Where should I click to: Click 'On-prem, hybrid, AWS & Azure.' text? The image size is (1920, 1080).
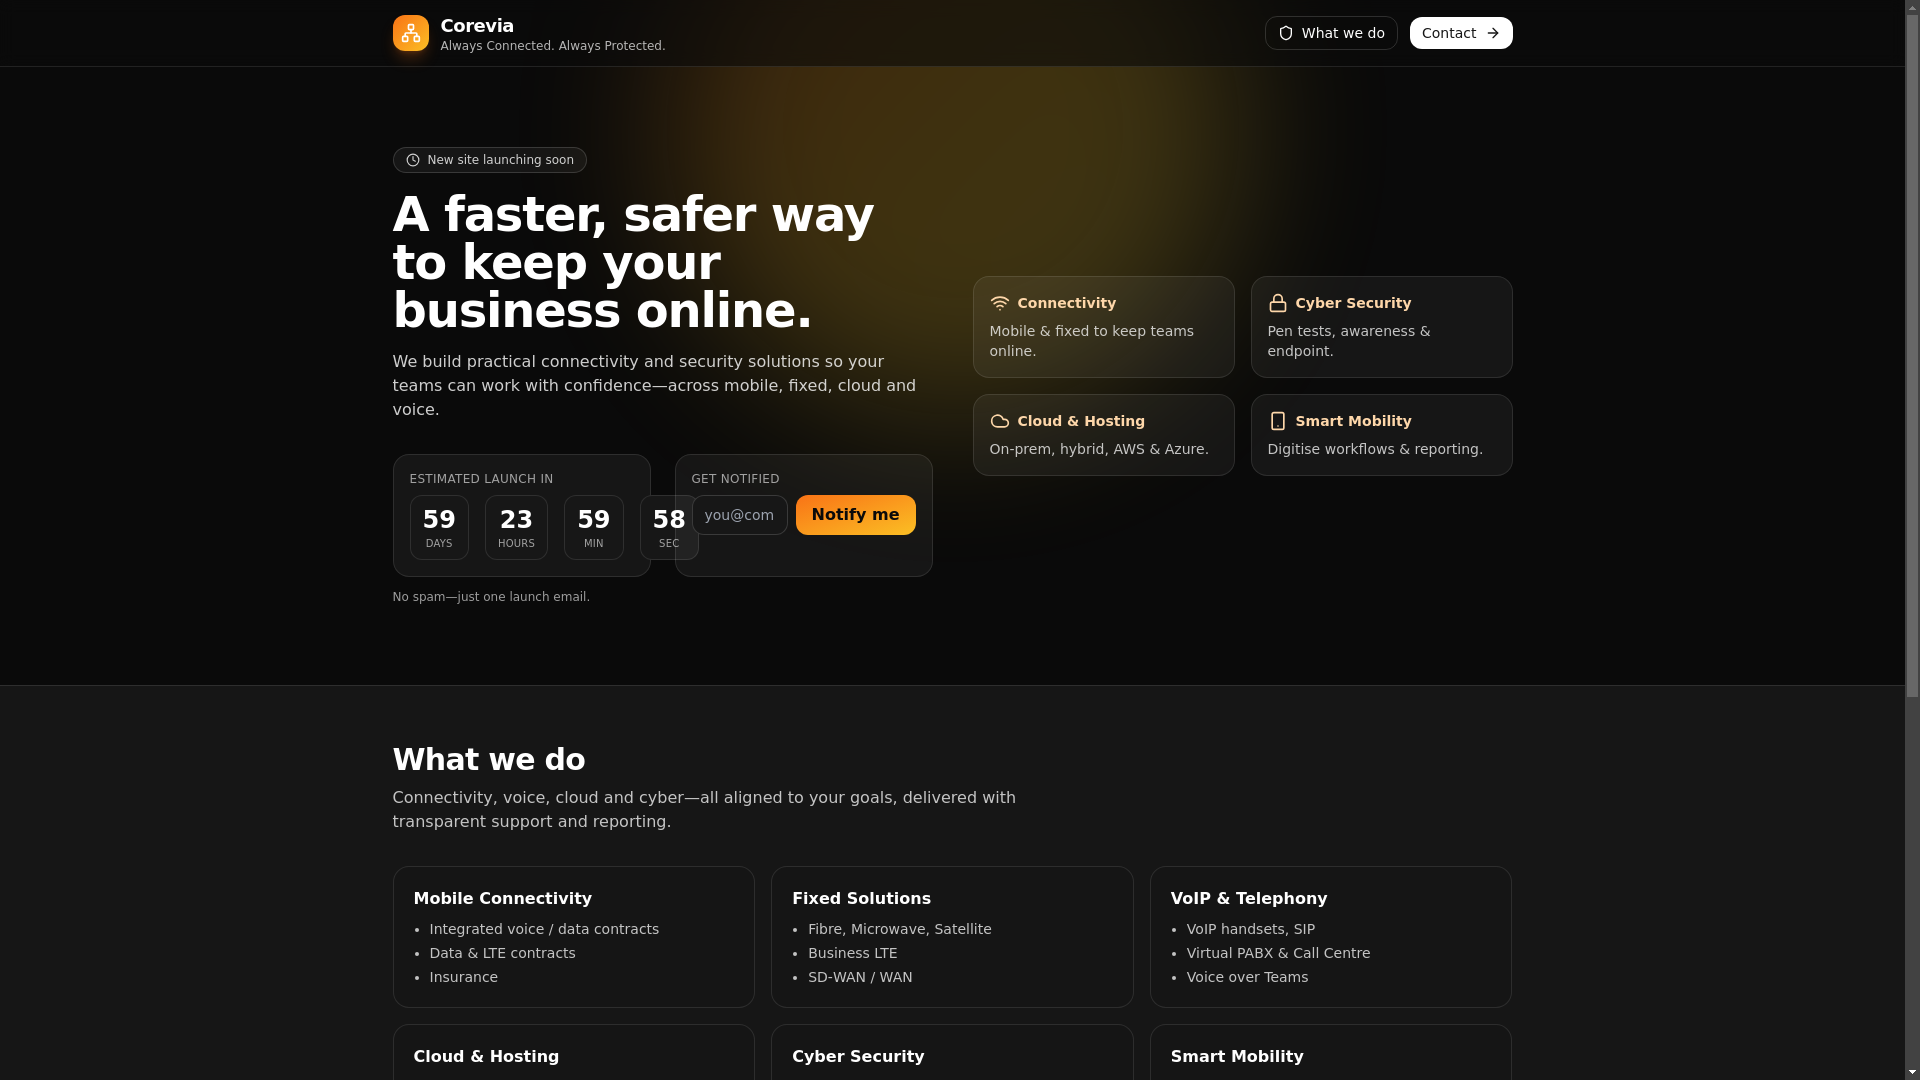pos(1099,449)
